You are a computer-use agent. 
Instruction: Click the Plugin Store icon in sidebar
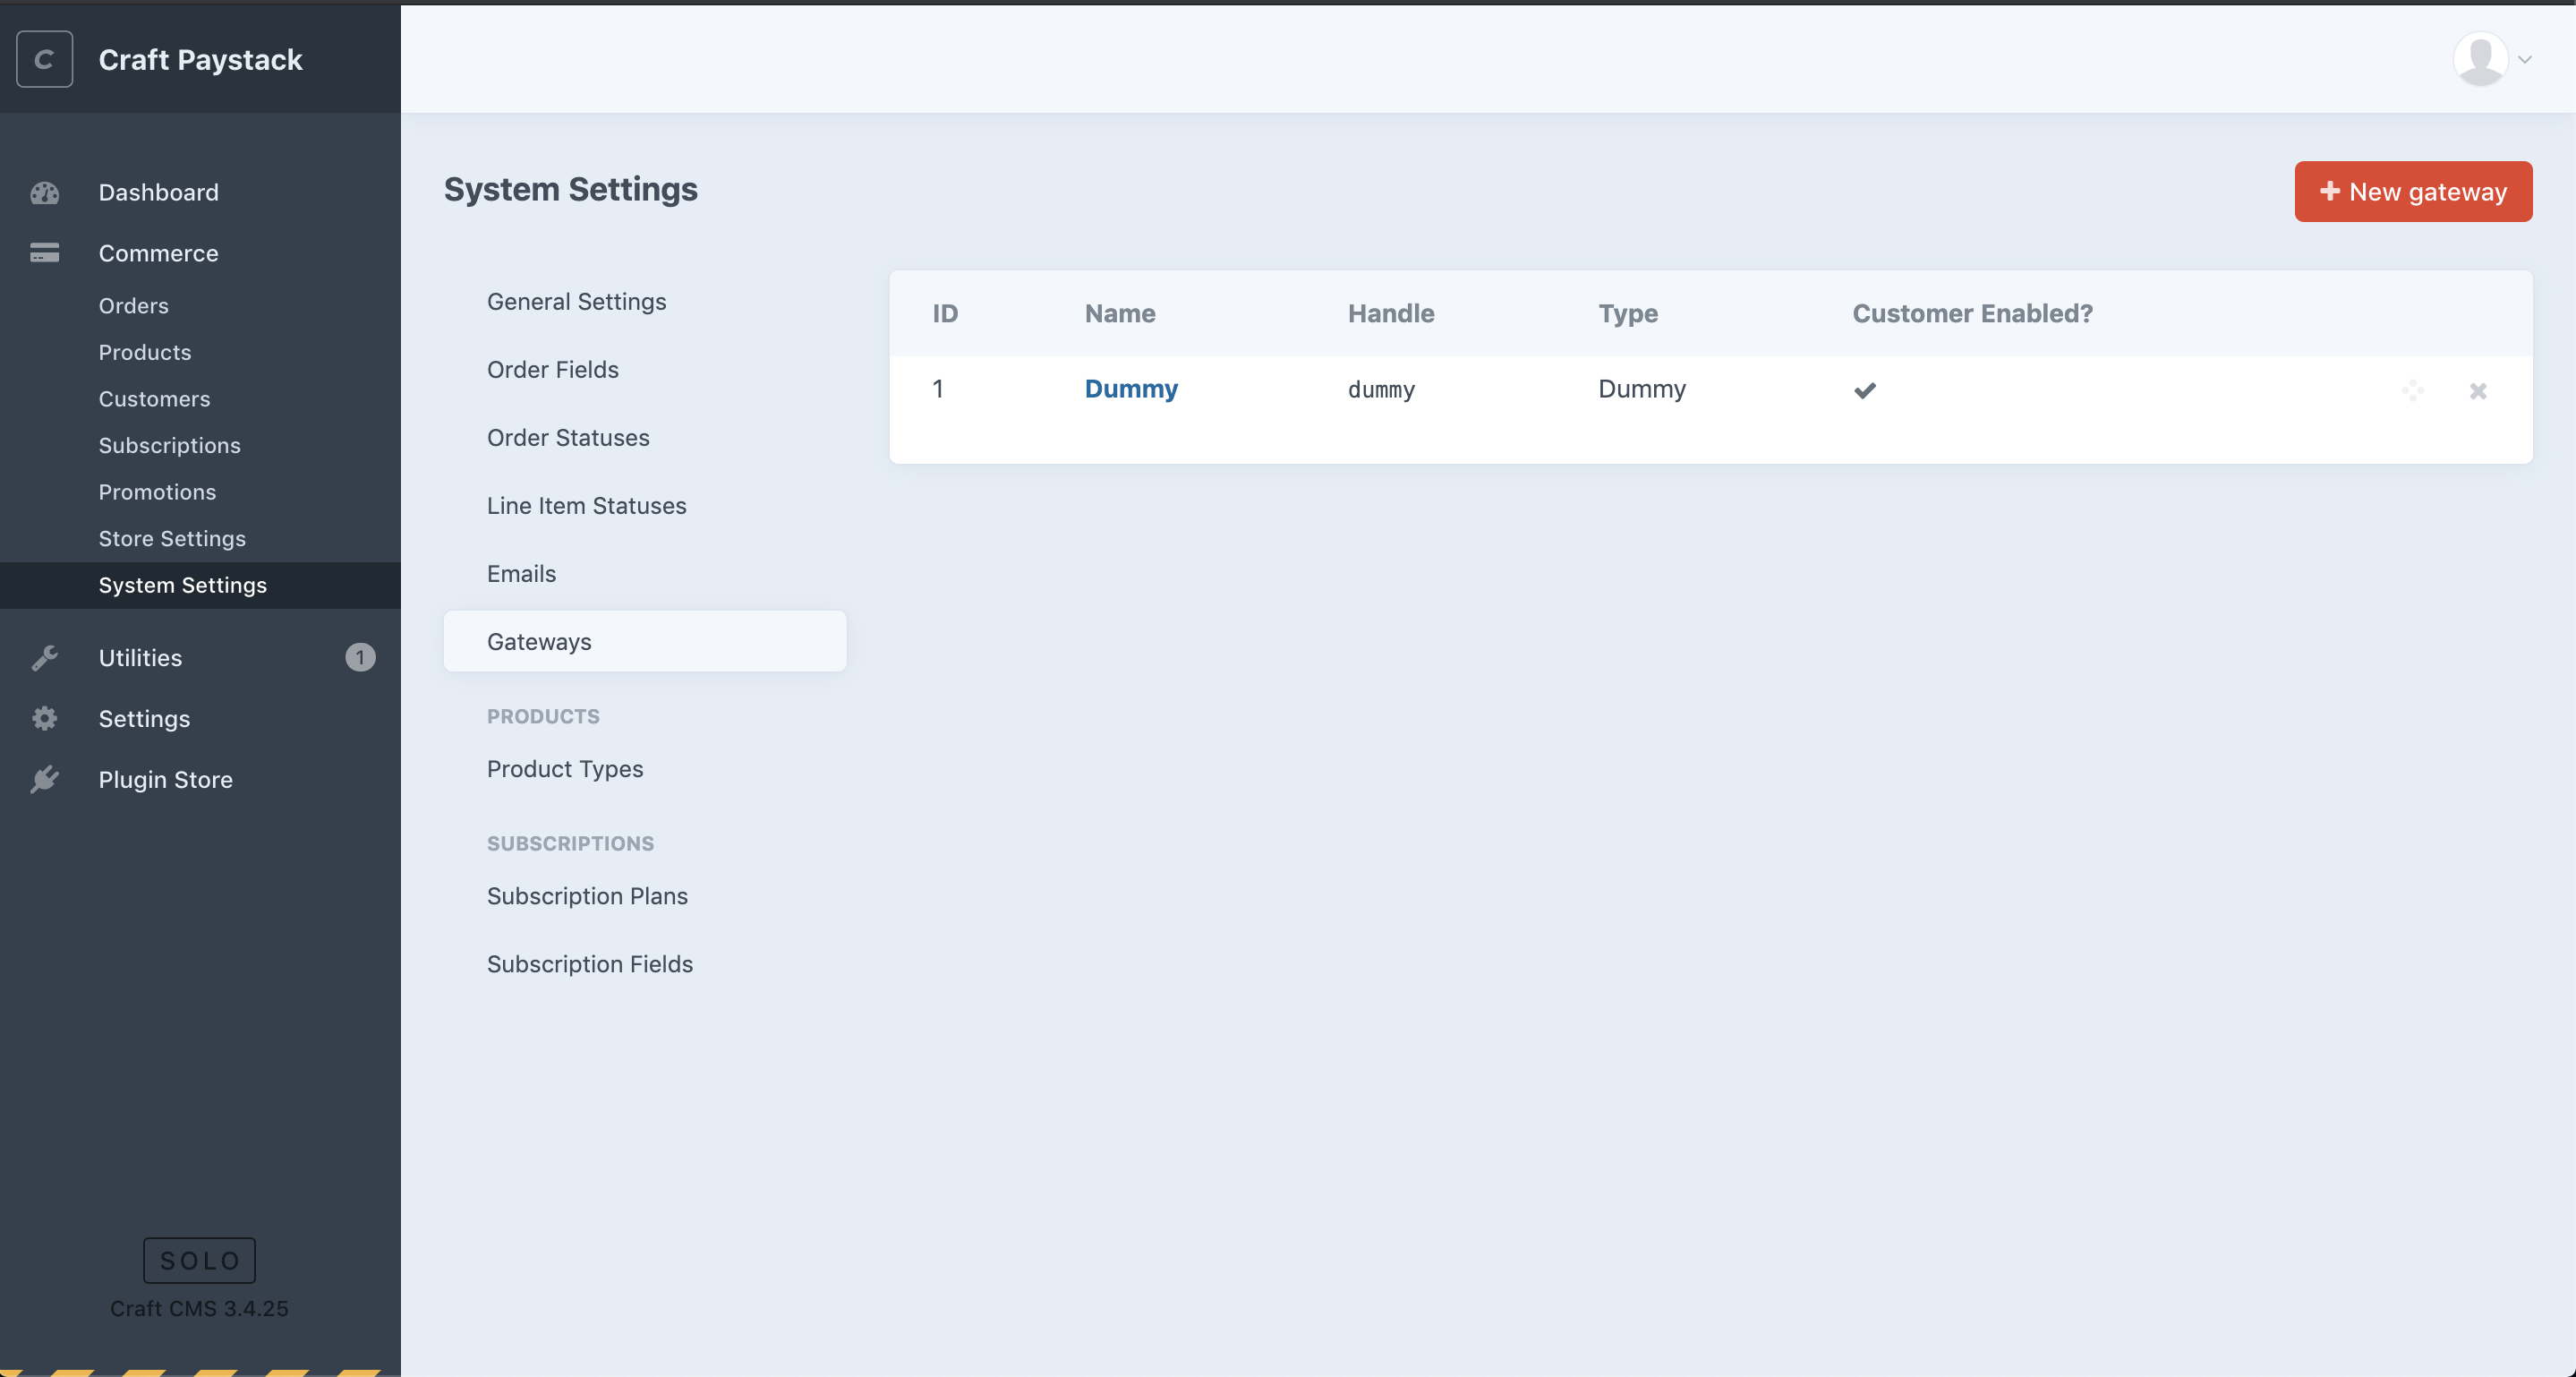tap(46, 777)
